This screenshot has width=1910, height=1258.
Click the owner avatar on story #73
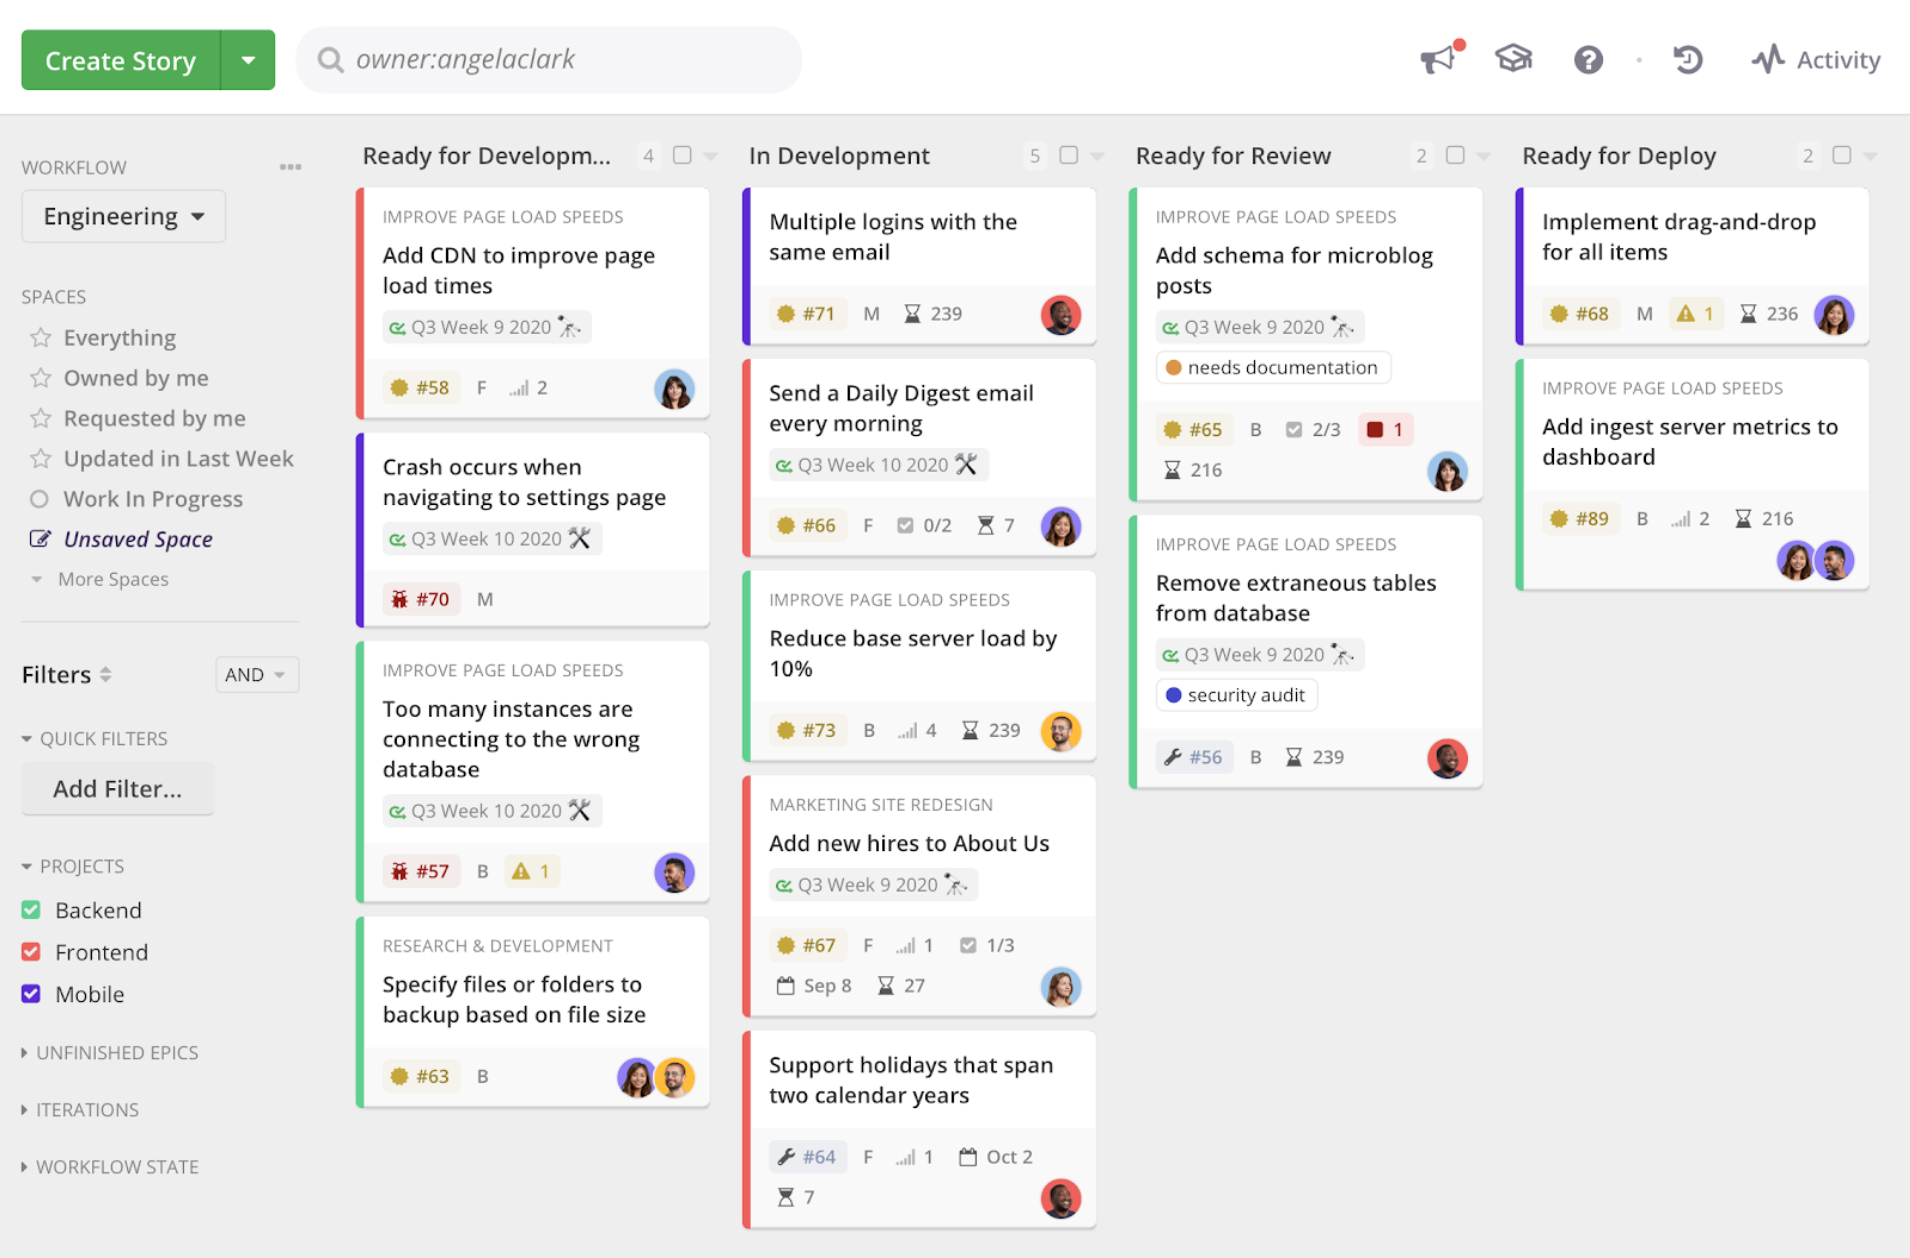pyautogui.click(x=1060, y=731)
